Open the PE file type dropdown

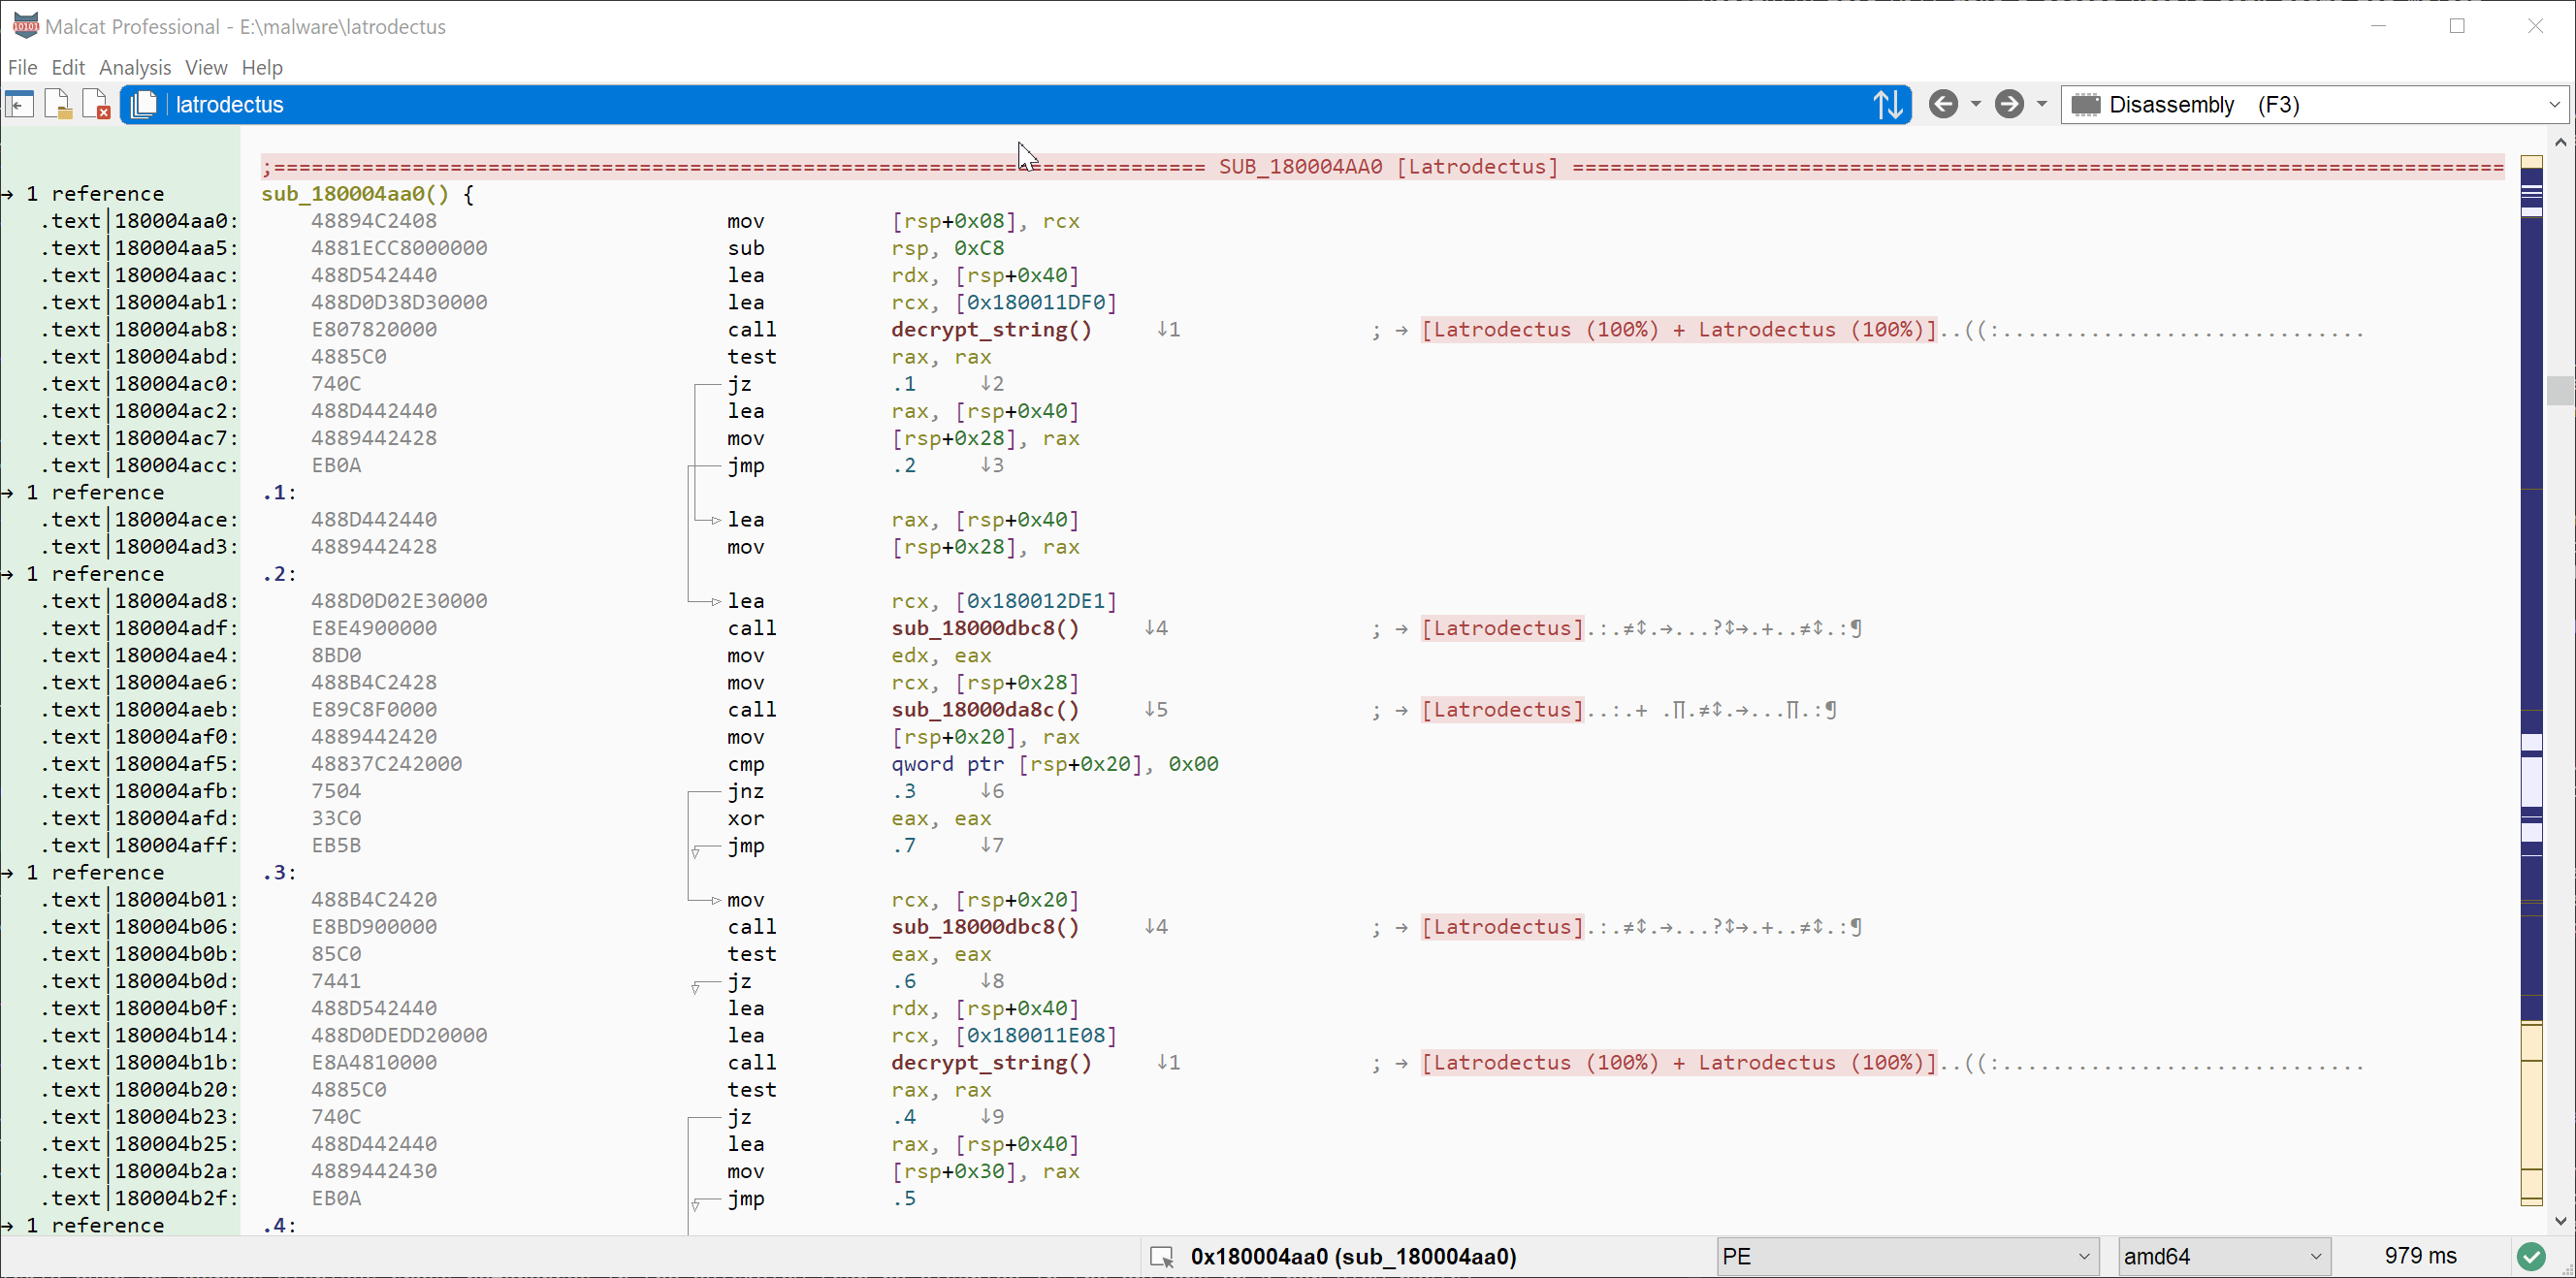click(x=1907, y=1257)
